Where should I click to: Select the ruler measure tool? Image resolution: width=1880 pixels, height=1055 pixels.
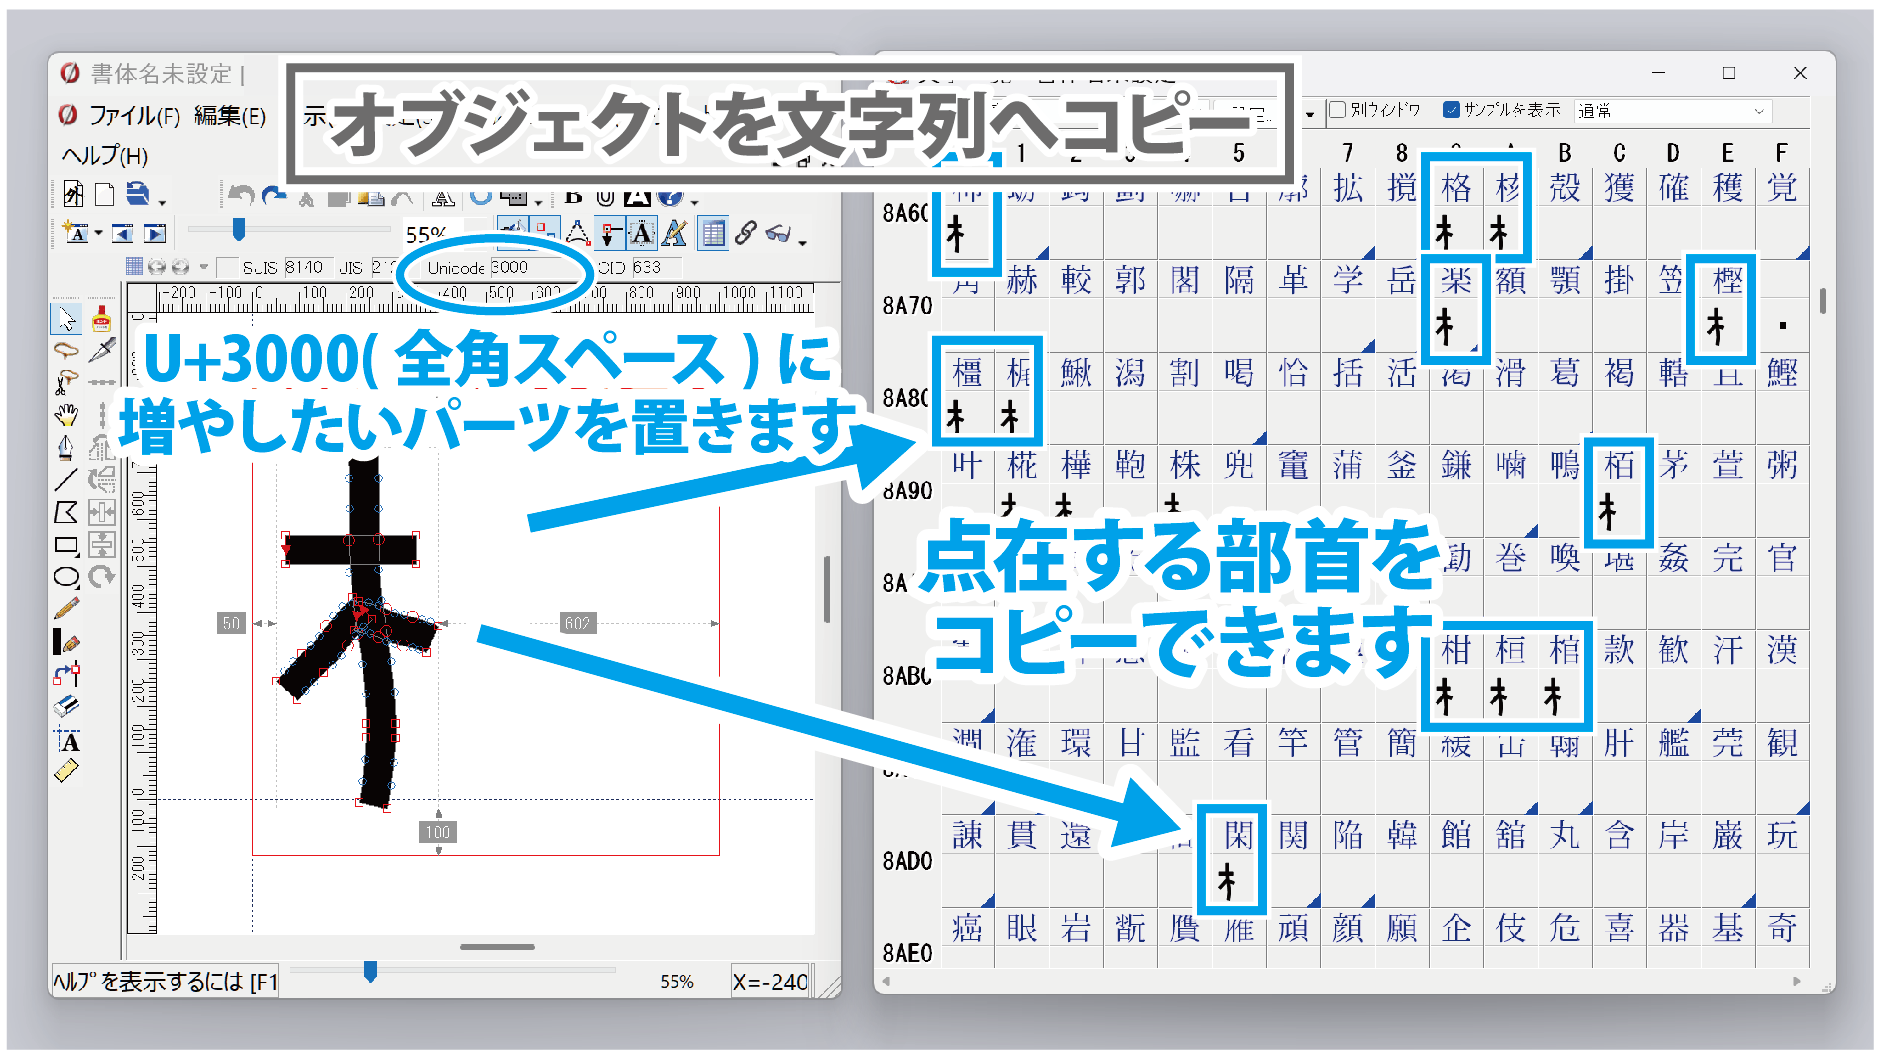[x=66, y=771]
